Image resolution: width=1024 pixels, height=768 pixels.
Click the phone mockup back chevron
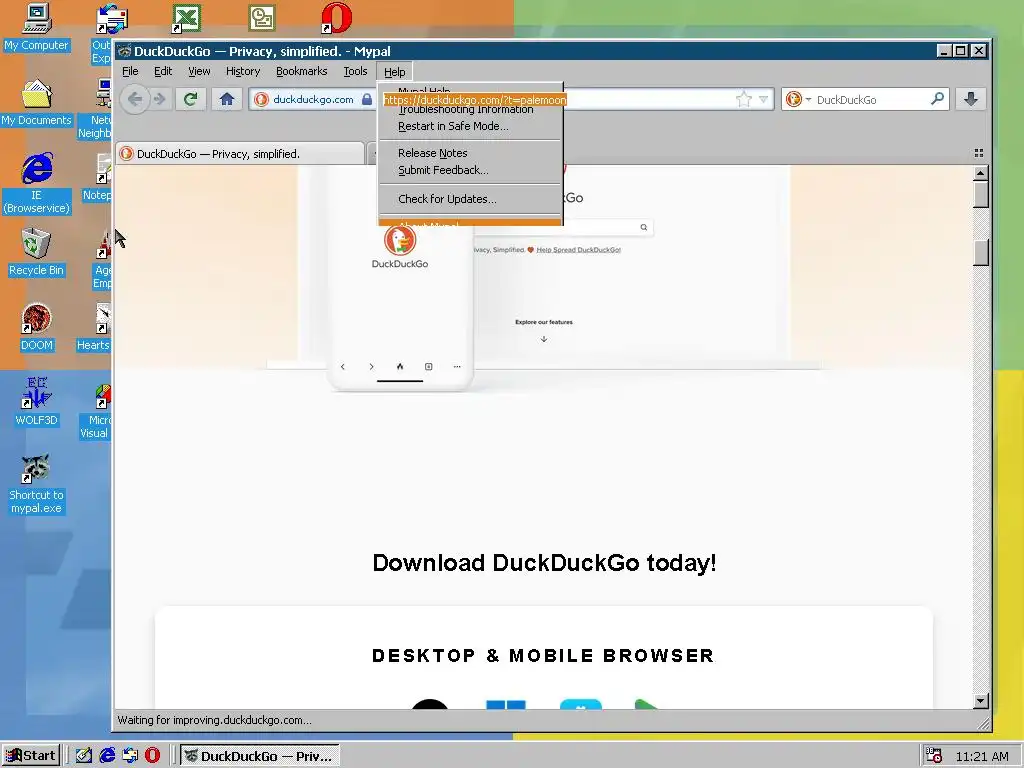[342, 366]
